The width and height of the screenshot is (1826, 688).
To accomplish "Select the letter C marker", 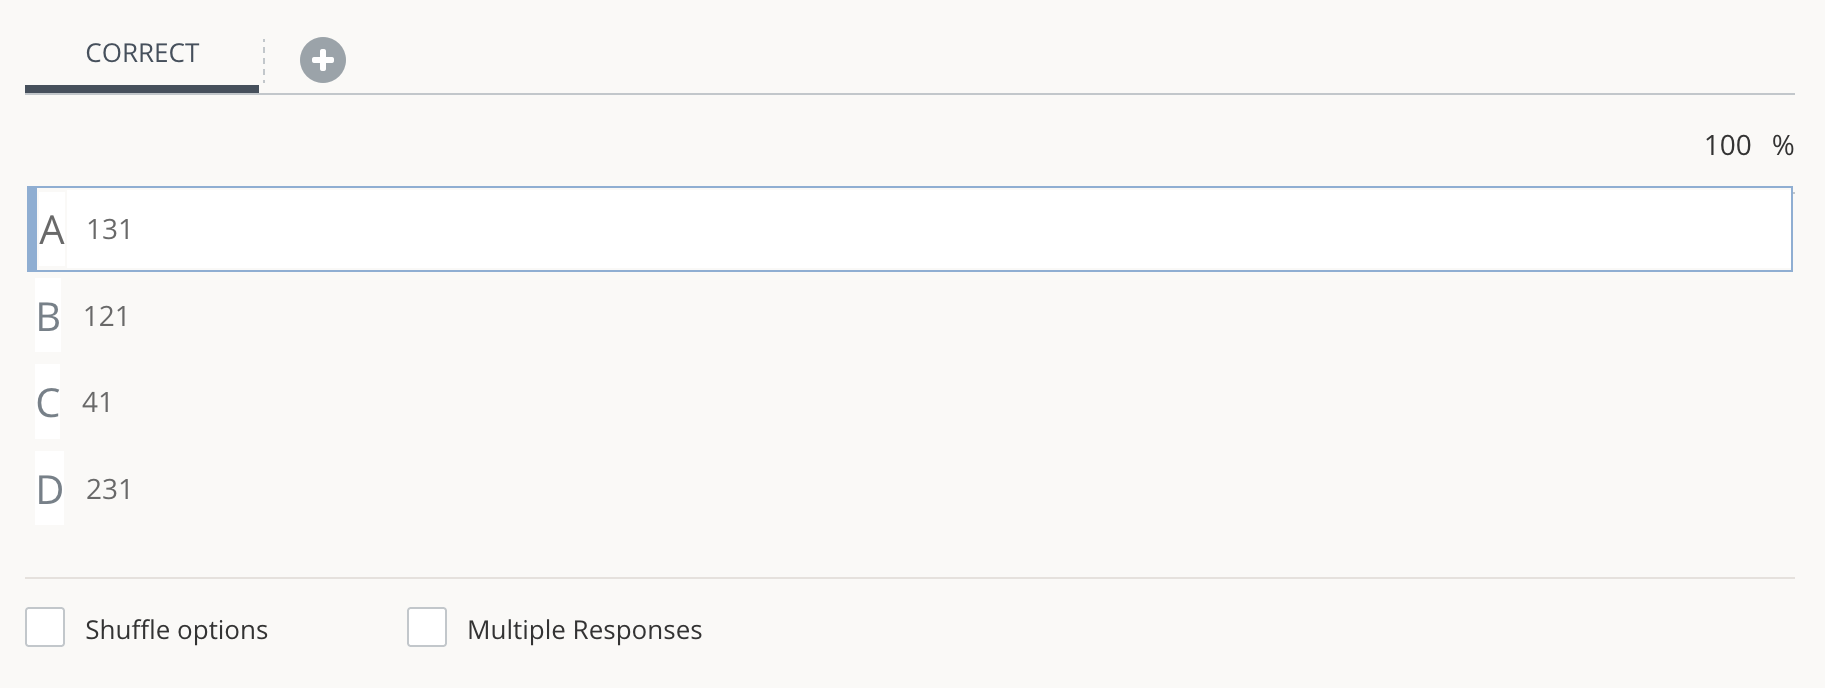I will (x=46, y=402).
